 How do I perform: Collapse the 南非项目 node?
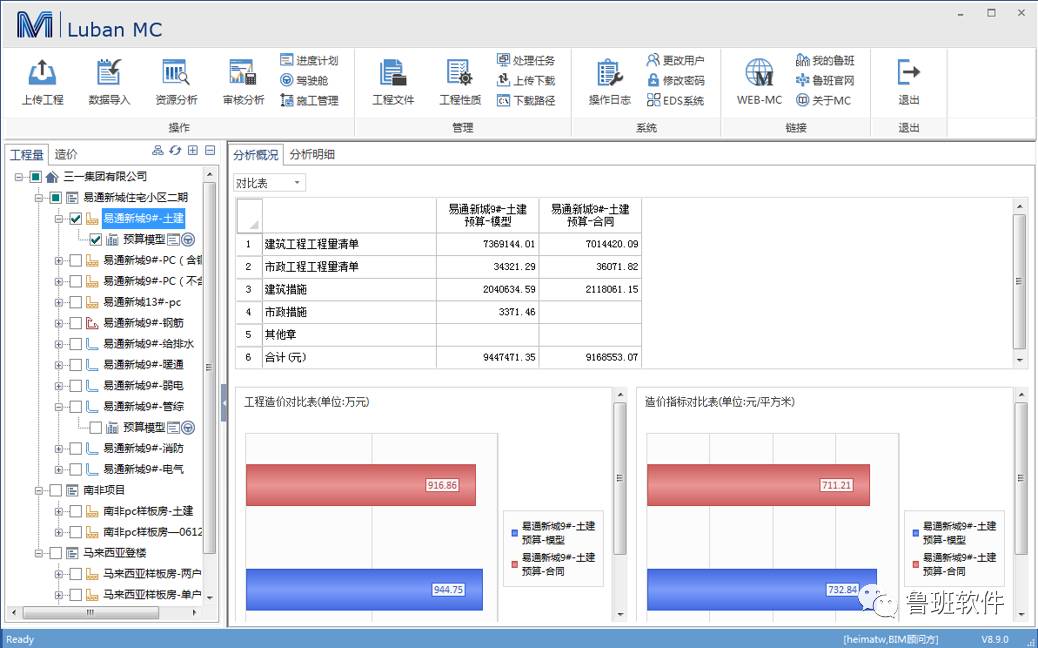pyautogui.click(x=38, y=490)
